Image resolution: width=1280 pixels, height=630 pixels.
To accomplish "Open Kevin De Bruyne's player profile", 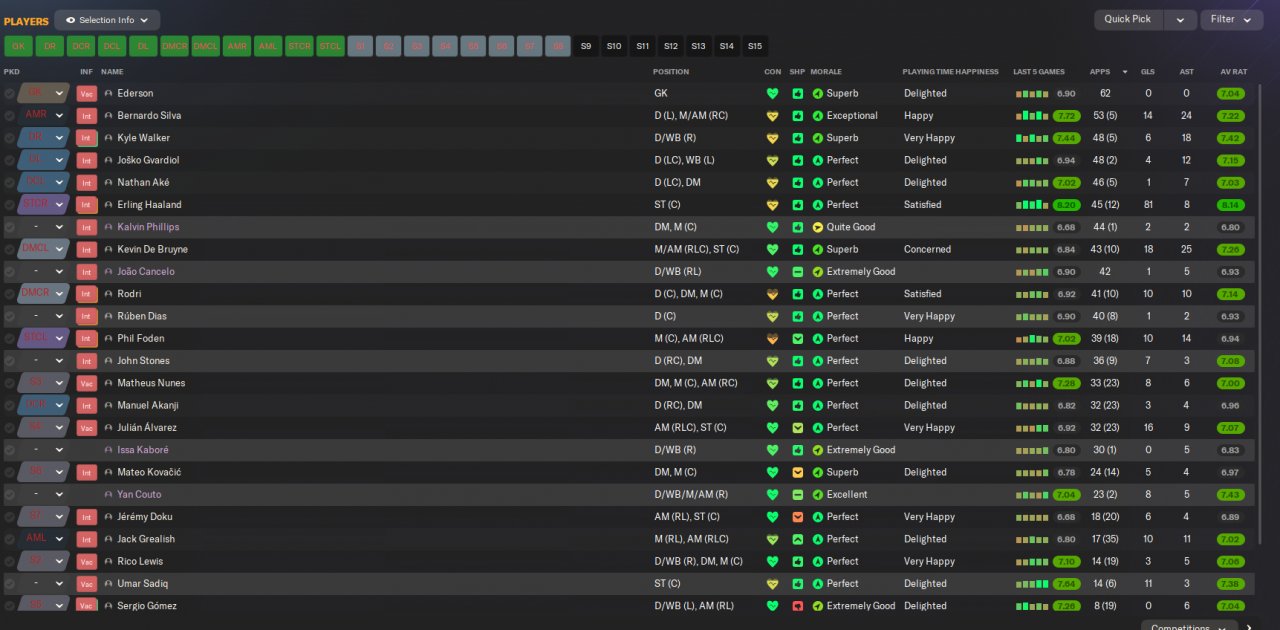I will (x=152, y=250).
